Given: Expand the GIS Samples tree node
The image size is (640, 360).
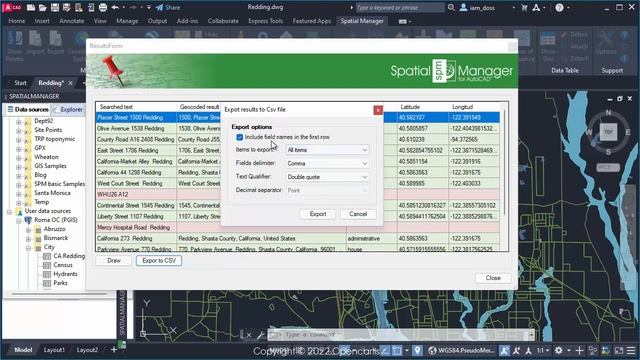Looking at the screenshot, I should click(x=18, y=167).
